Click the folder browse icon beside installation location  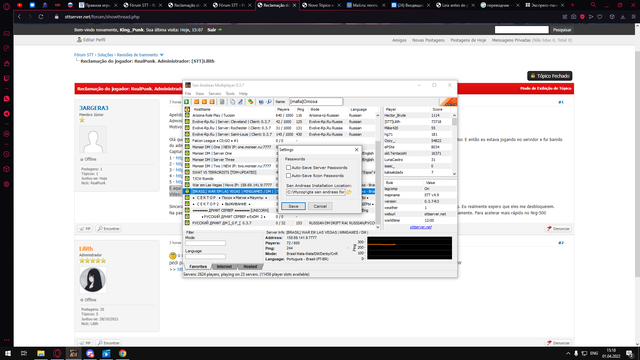[x=349, y=192]
